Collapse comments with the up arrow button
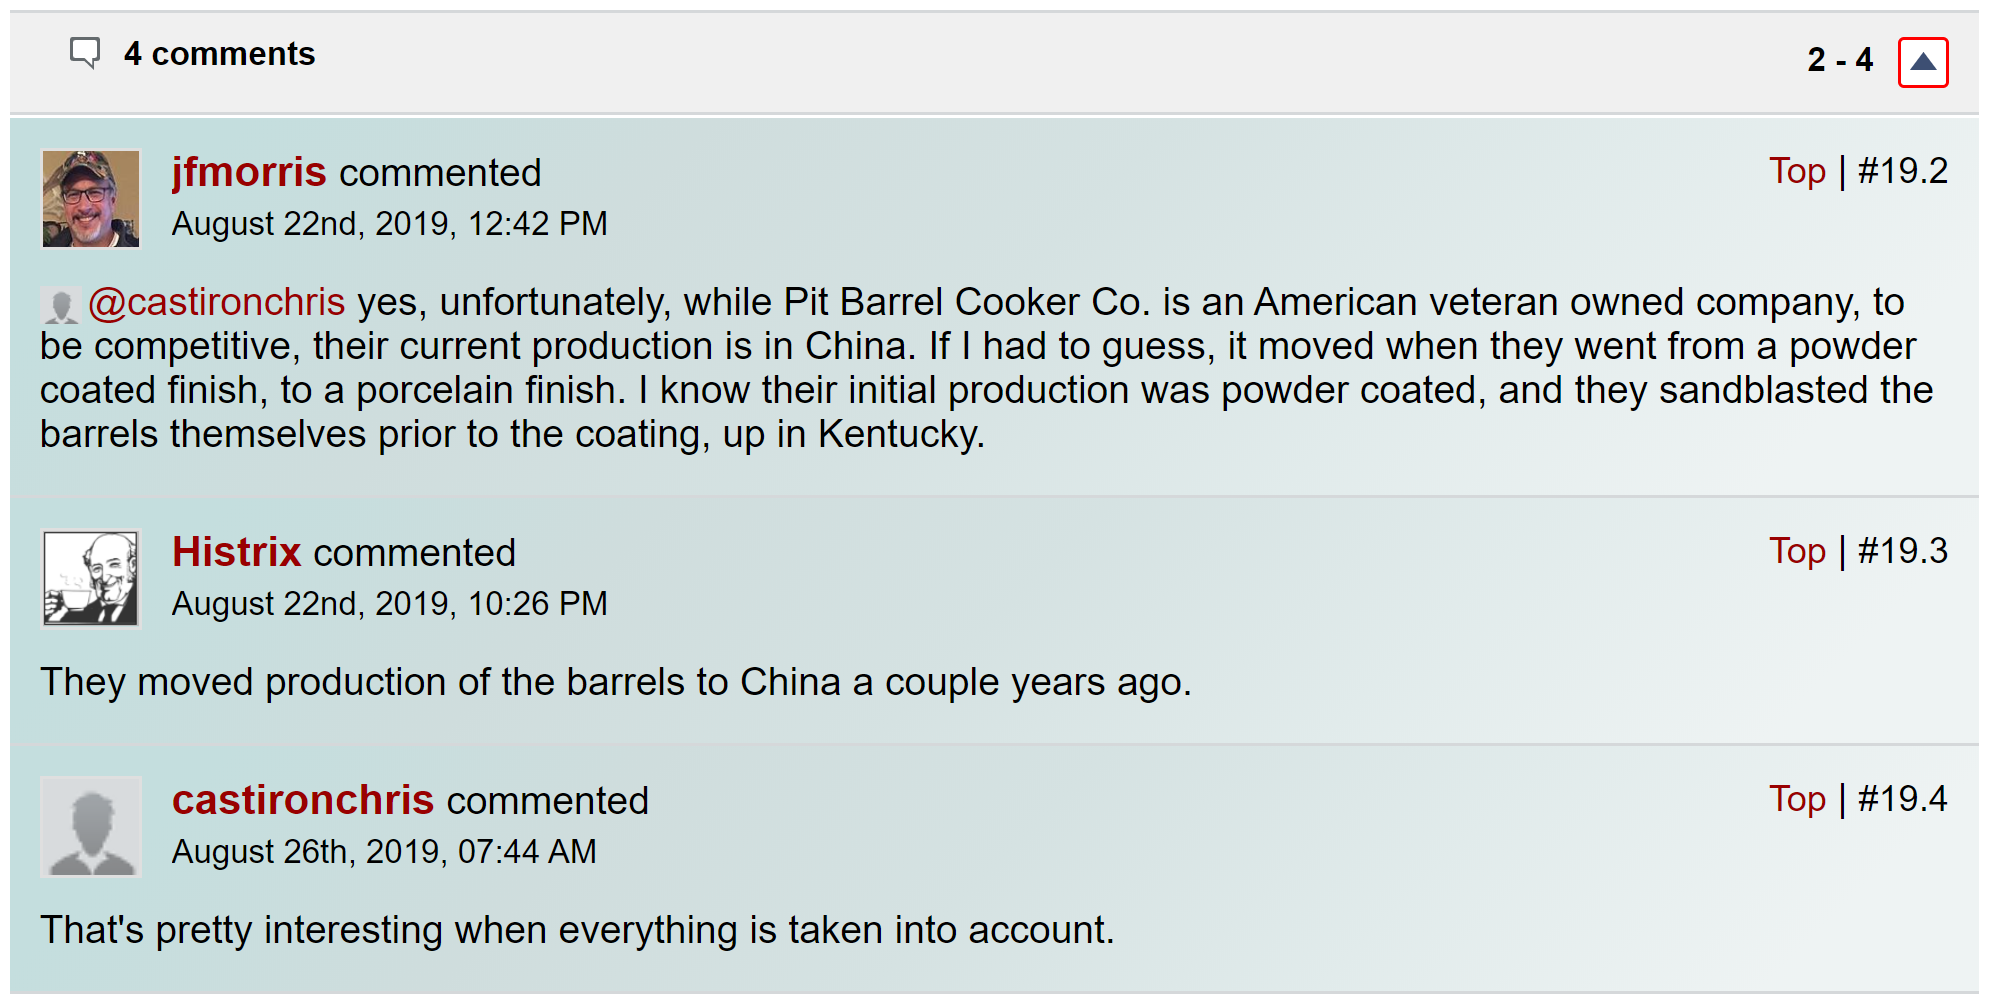The width and height of the screenshot is (2003, 1004). pos(1922,62)
